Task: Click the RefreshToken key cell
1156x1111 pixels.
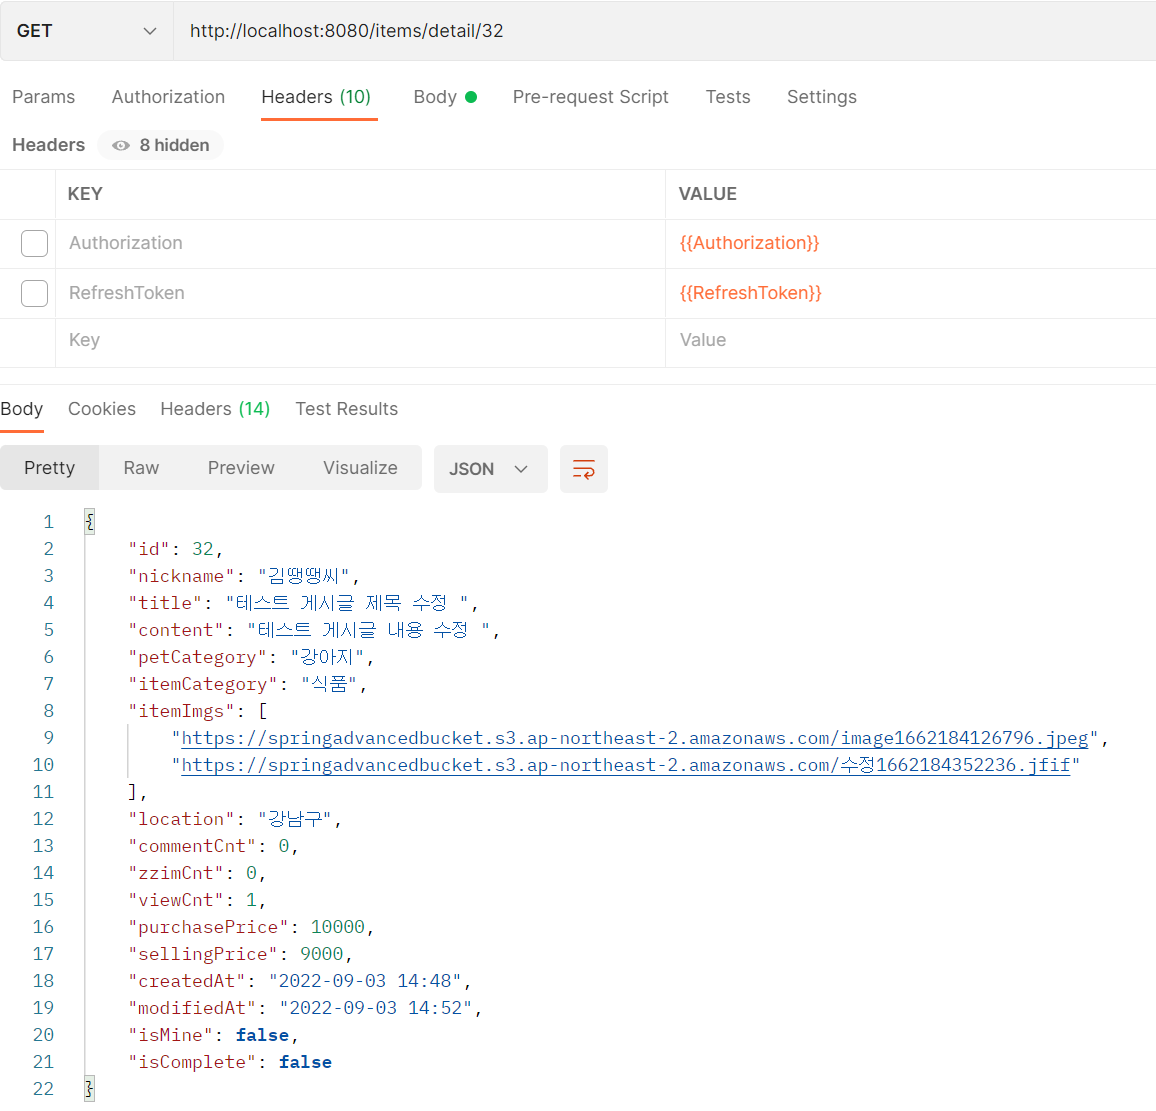Action: [360, 293]
